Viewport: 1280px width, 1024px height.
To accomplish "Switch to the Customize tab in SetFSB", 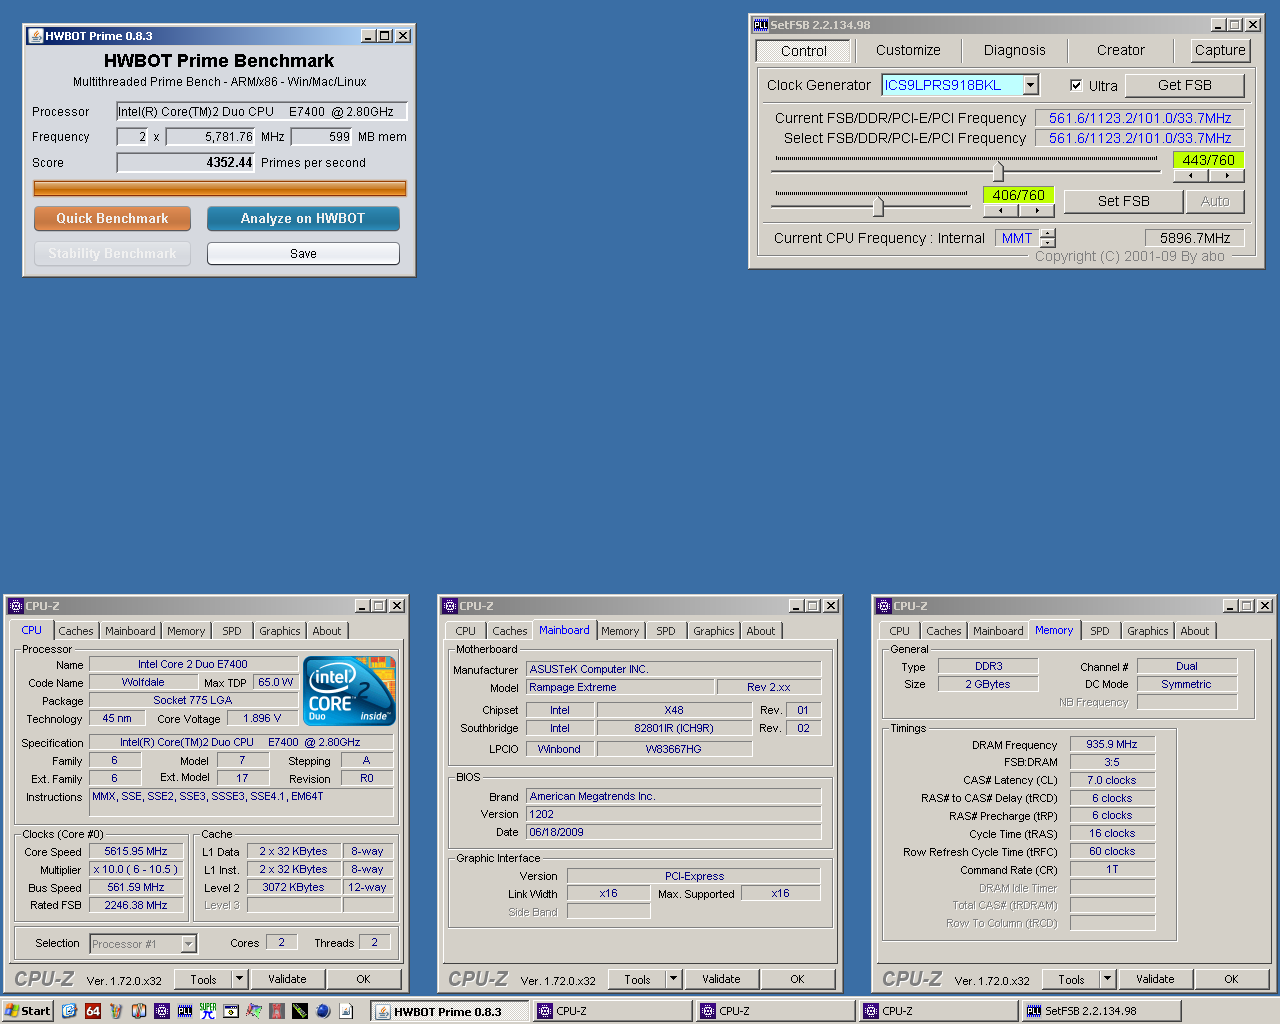I will coord(908,50).
